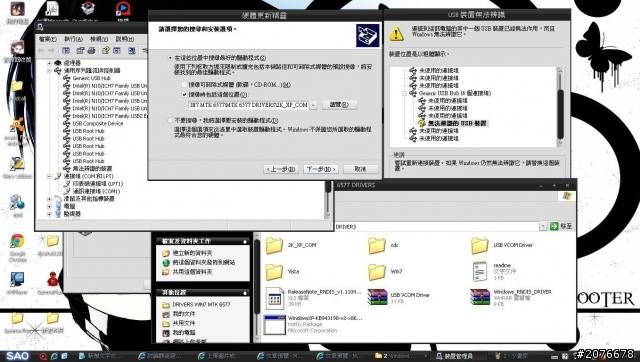
Task: Click 取消 cancel button in wizard
Action: click(360, 169)
